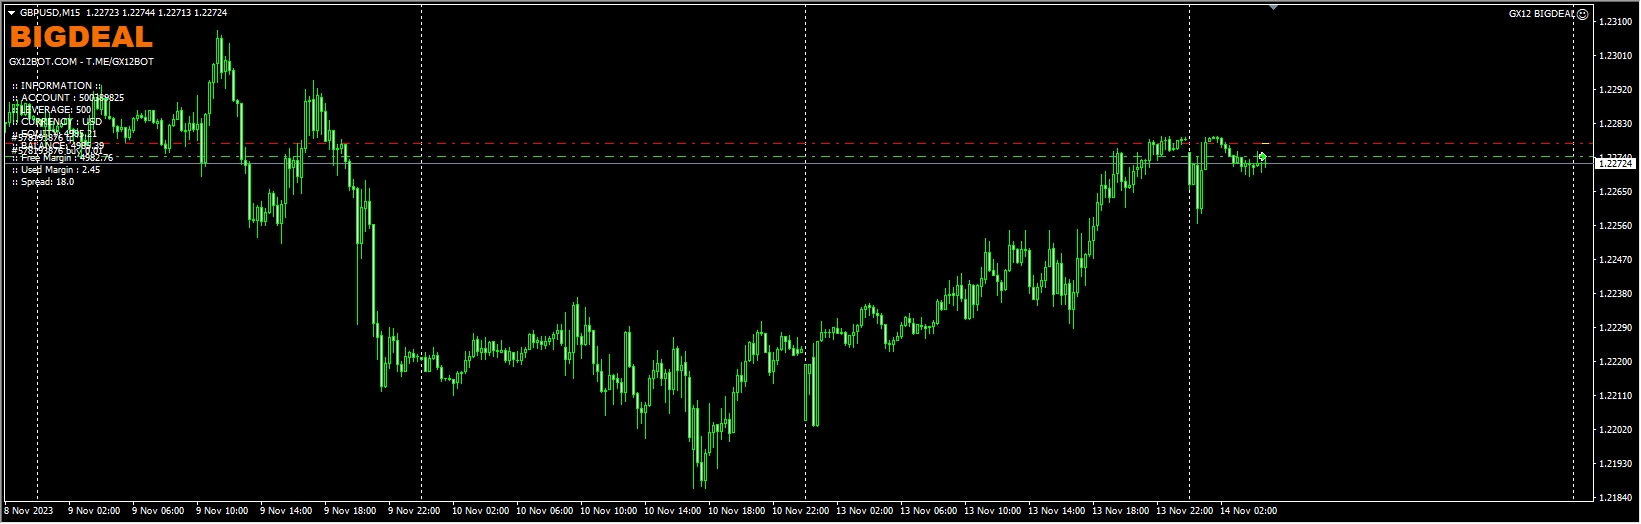Viewport: 1641px width, 524px height.
Task: Click the 'LEVERAGE: 500' line
Action: point(52,110)
